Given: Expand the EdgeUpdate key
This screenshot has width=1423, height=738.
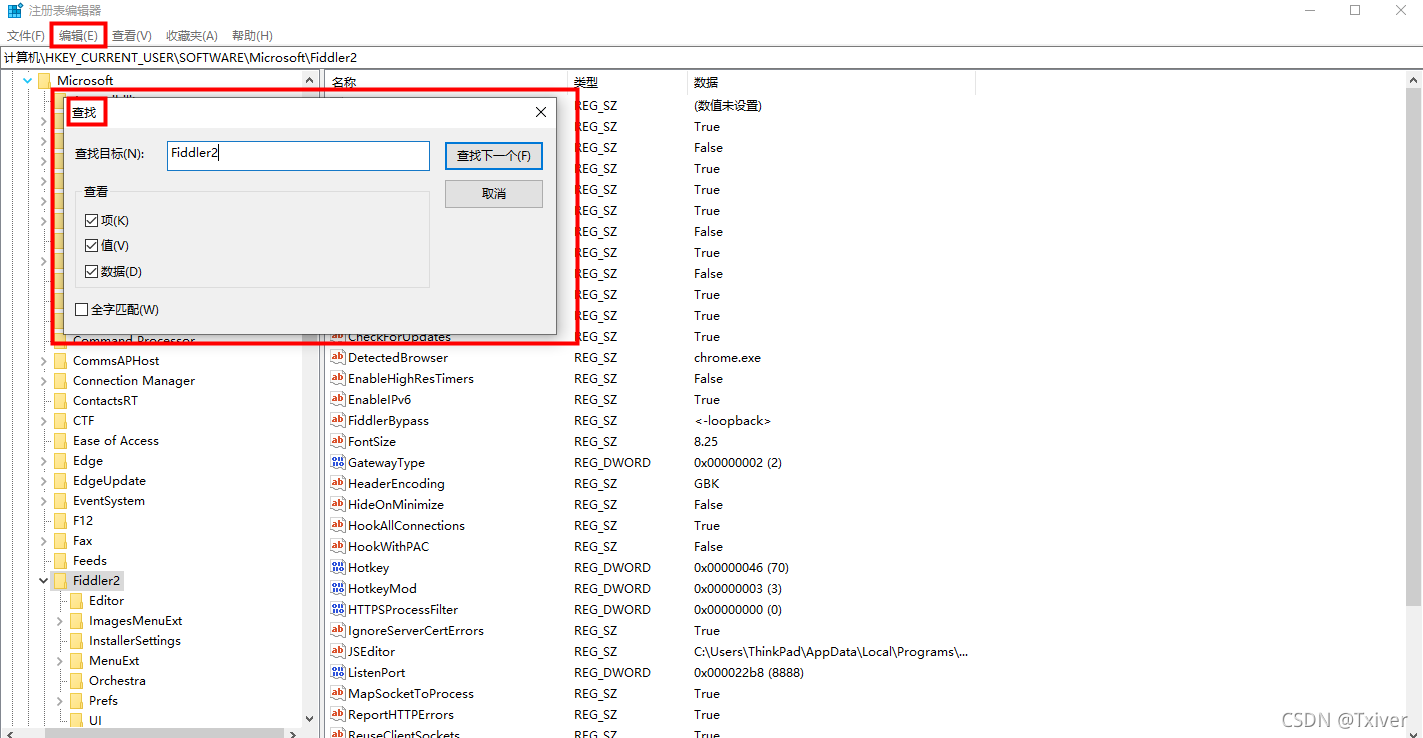Looking at the screenshot, I should point(43,480).
